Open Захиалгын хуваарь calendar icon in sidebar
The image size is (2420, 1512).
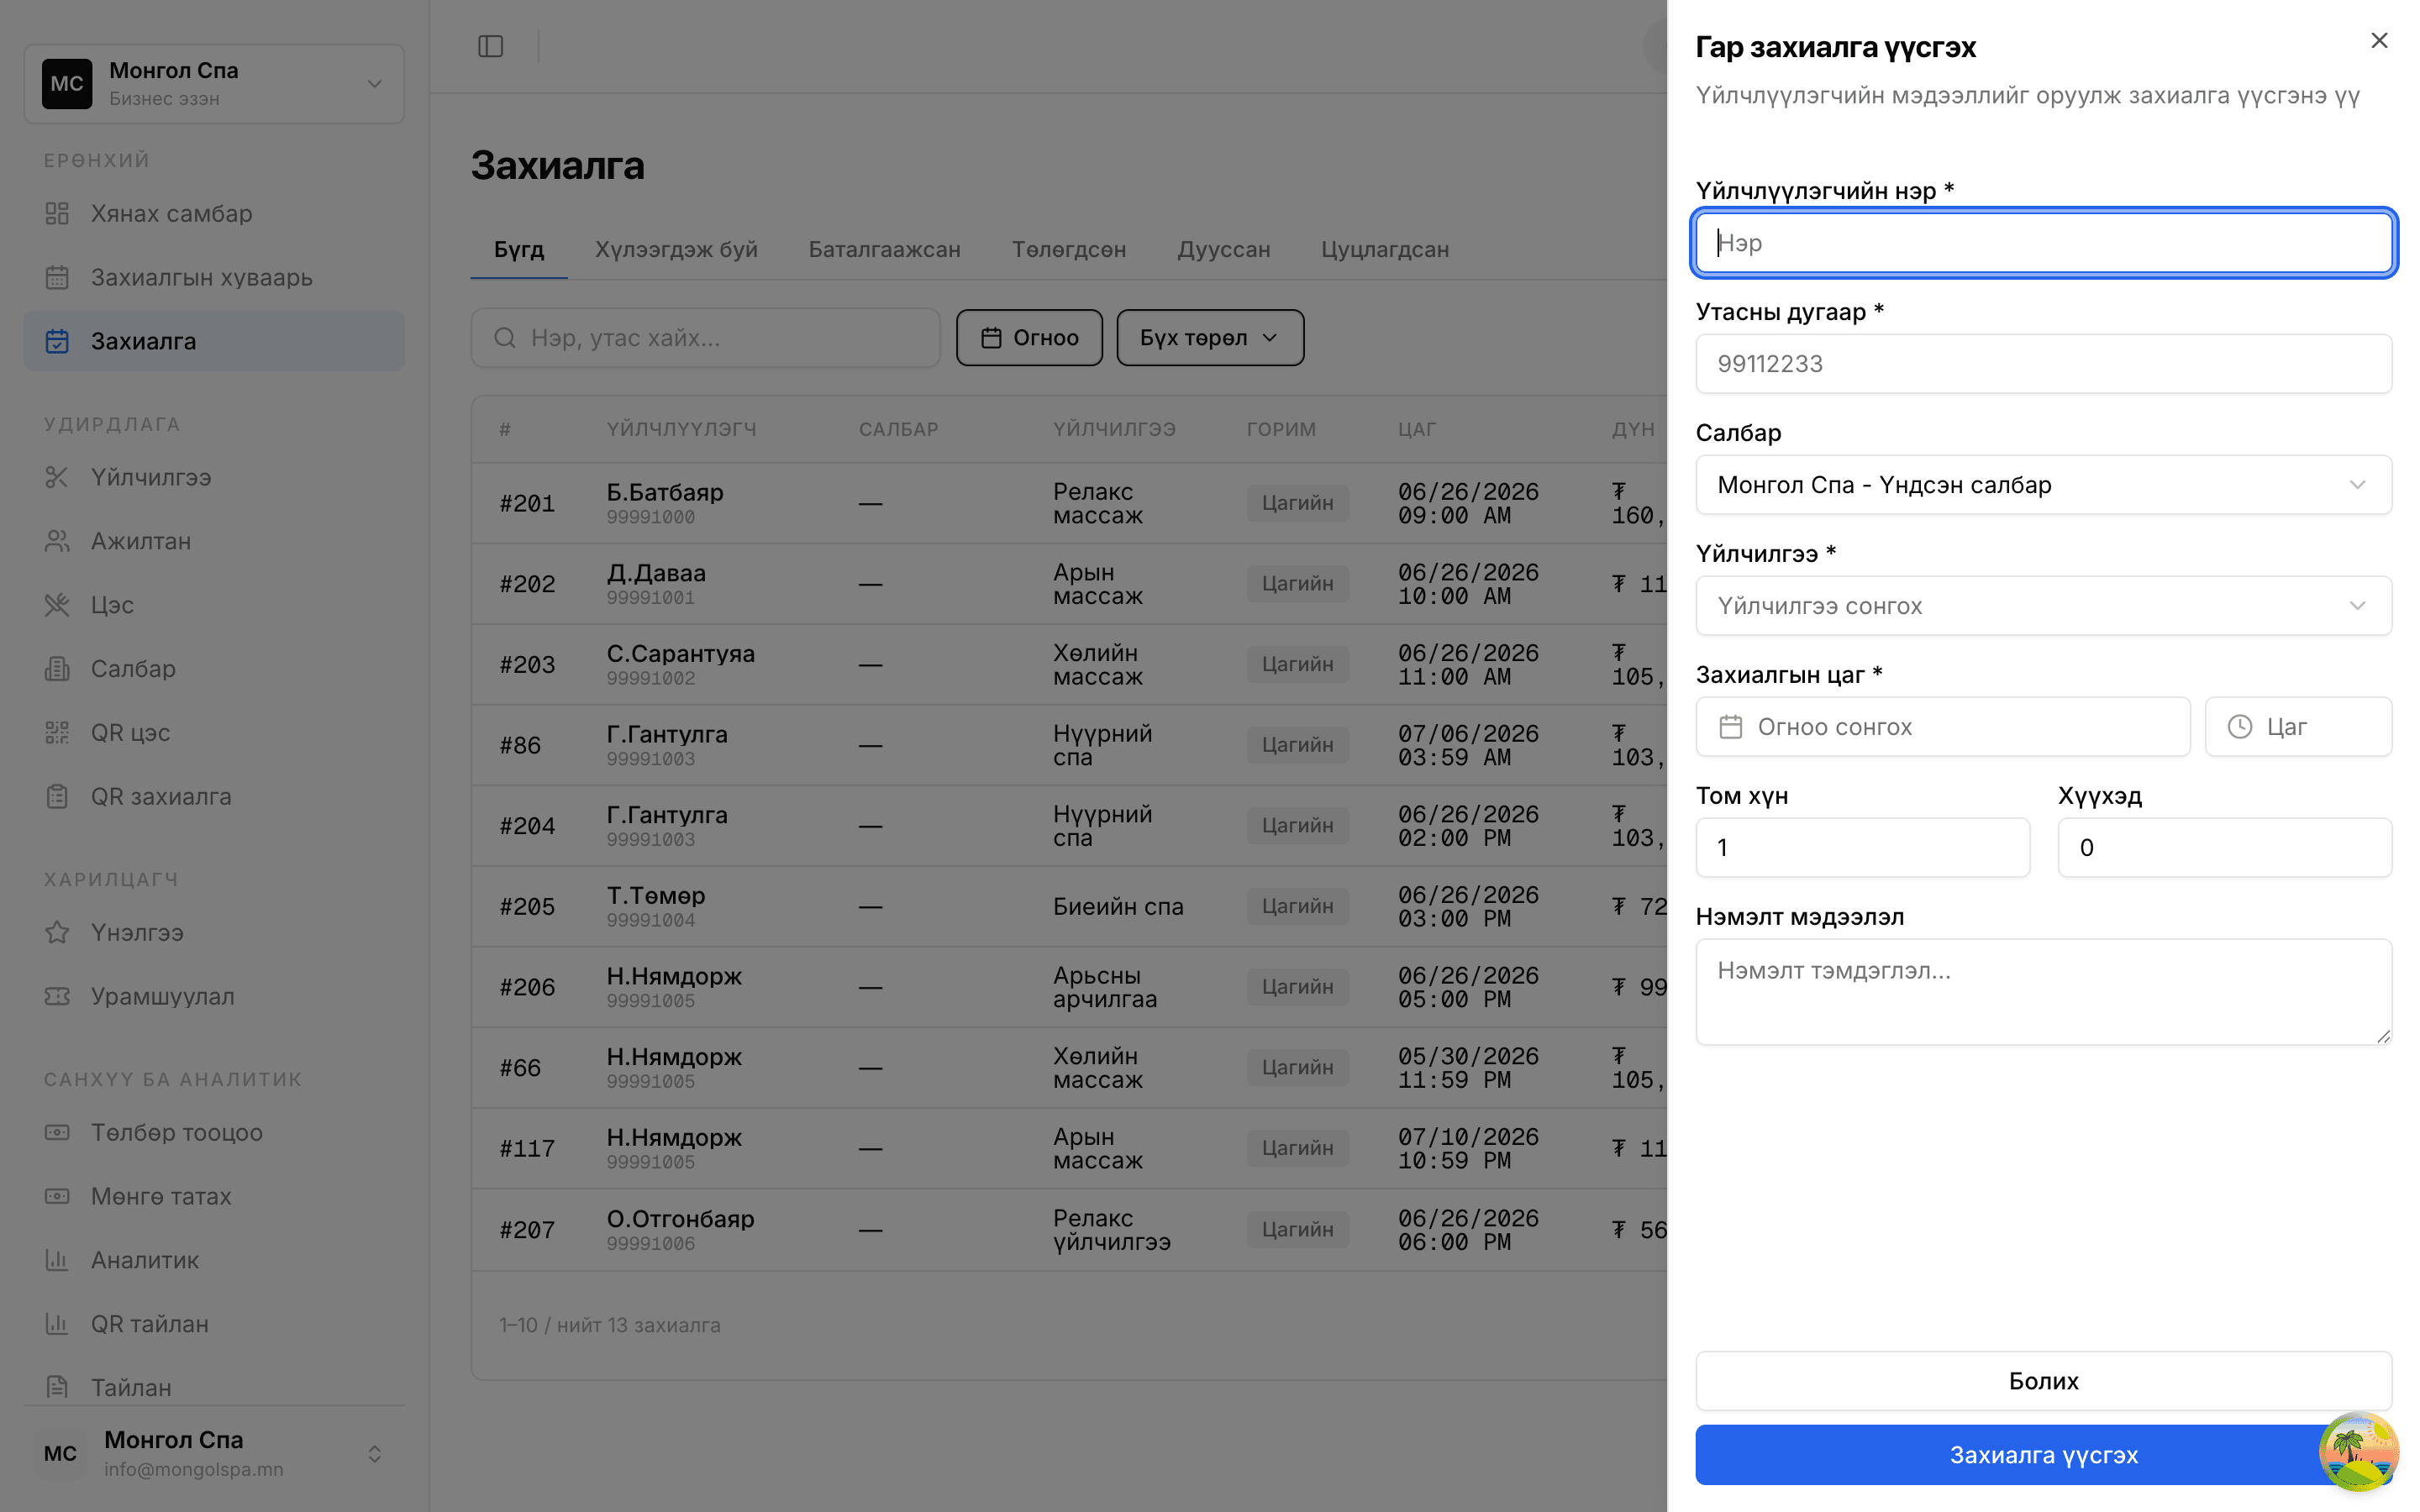coord(57,277)
